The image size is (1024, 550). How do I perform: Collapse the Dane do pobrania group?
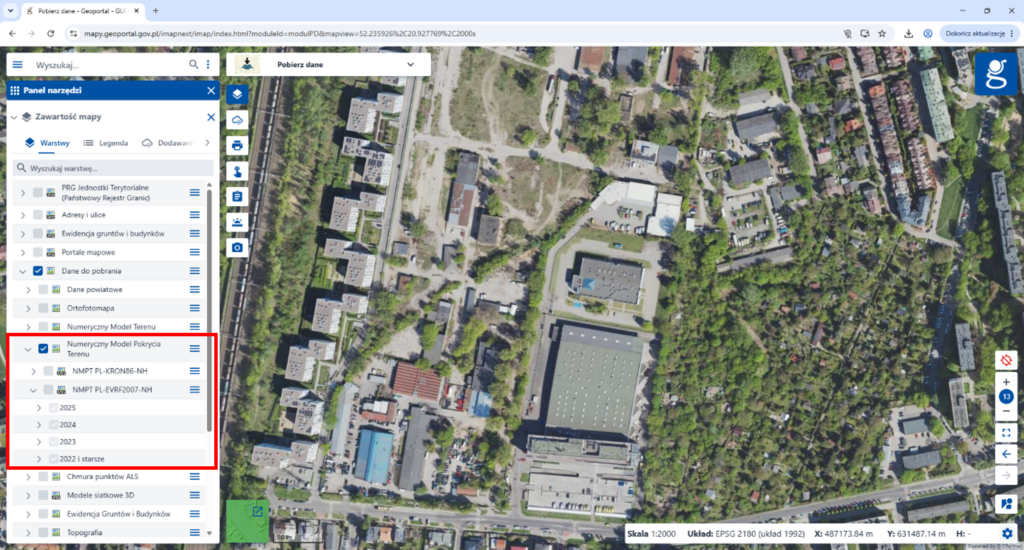point(23,270)
